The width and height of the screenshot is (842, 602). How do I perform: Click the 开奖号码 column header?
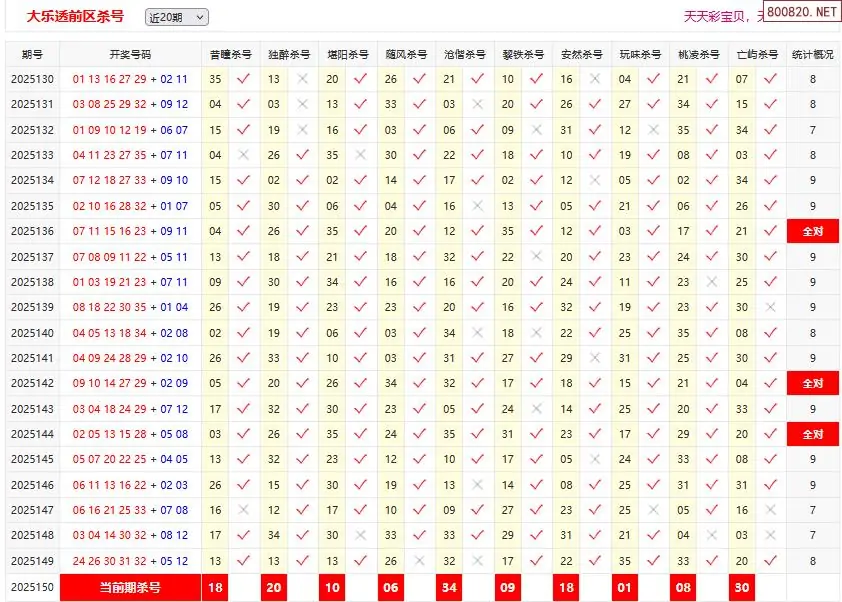click(x=130, y=54)
